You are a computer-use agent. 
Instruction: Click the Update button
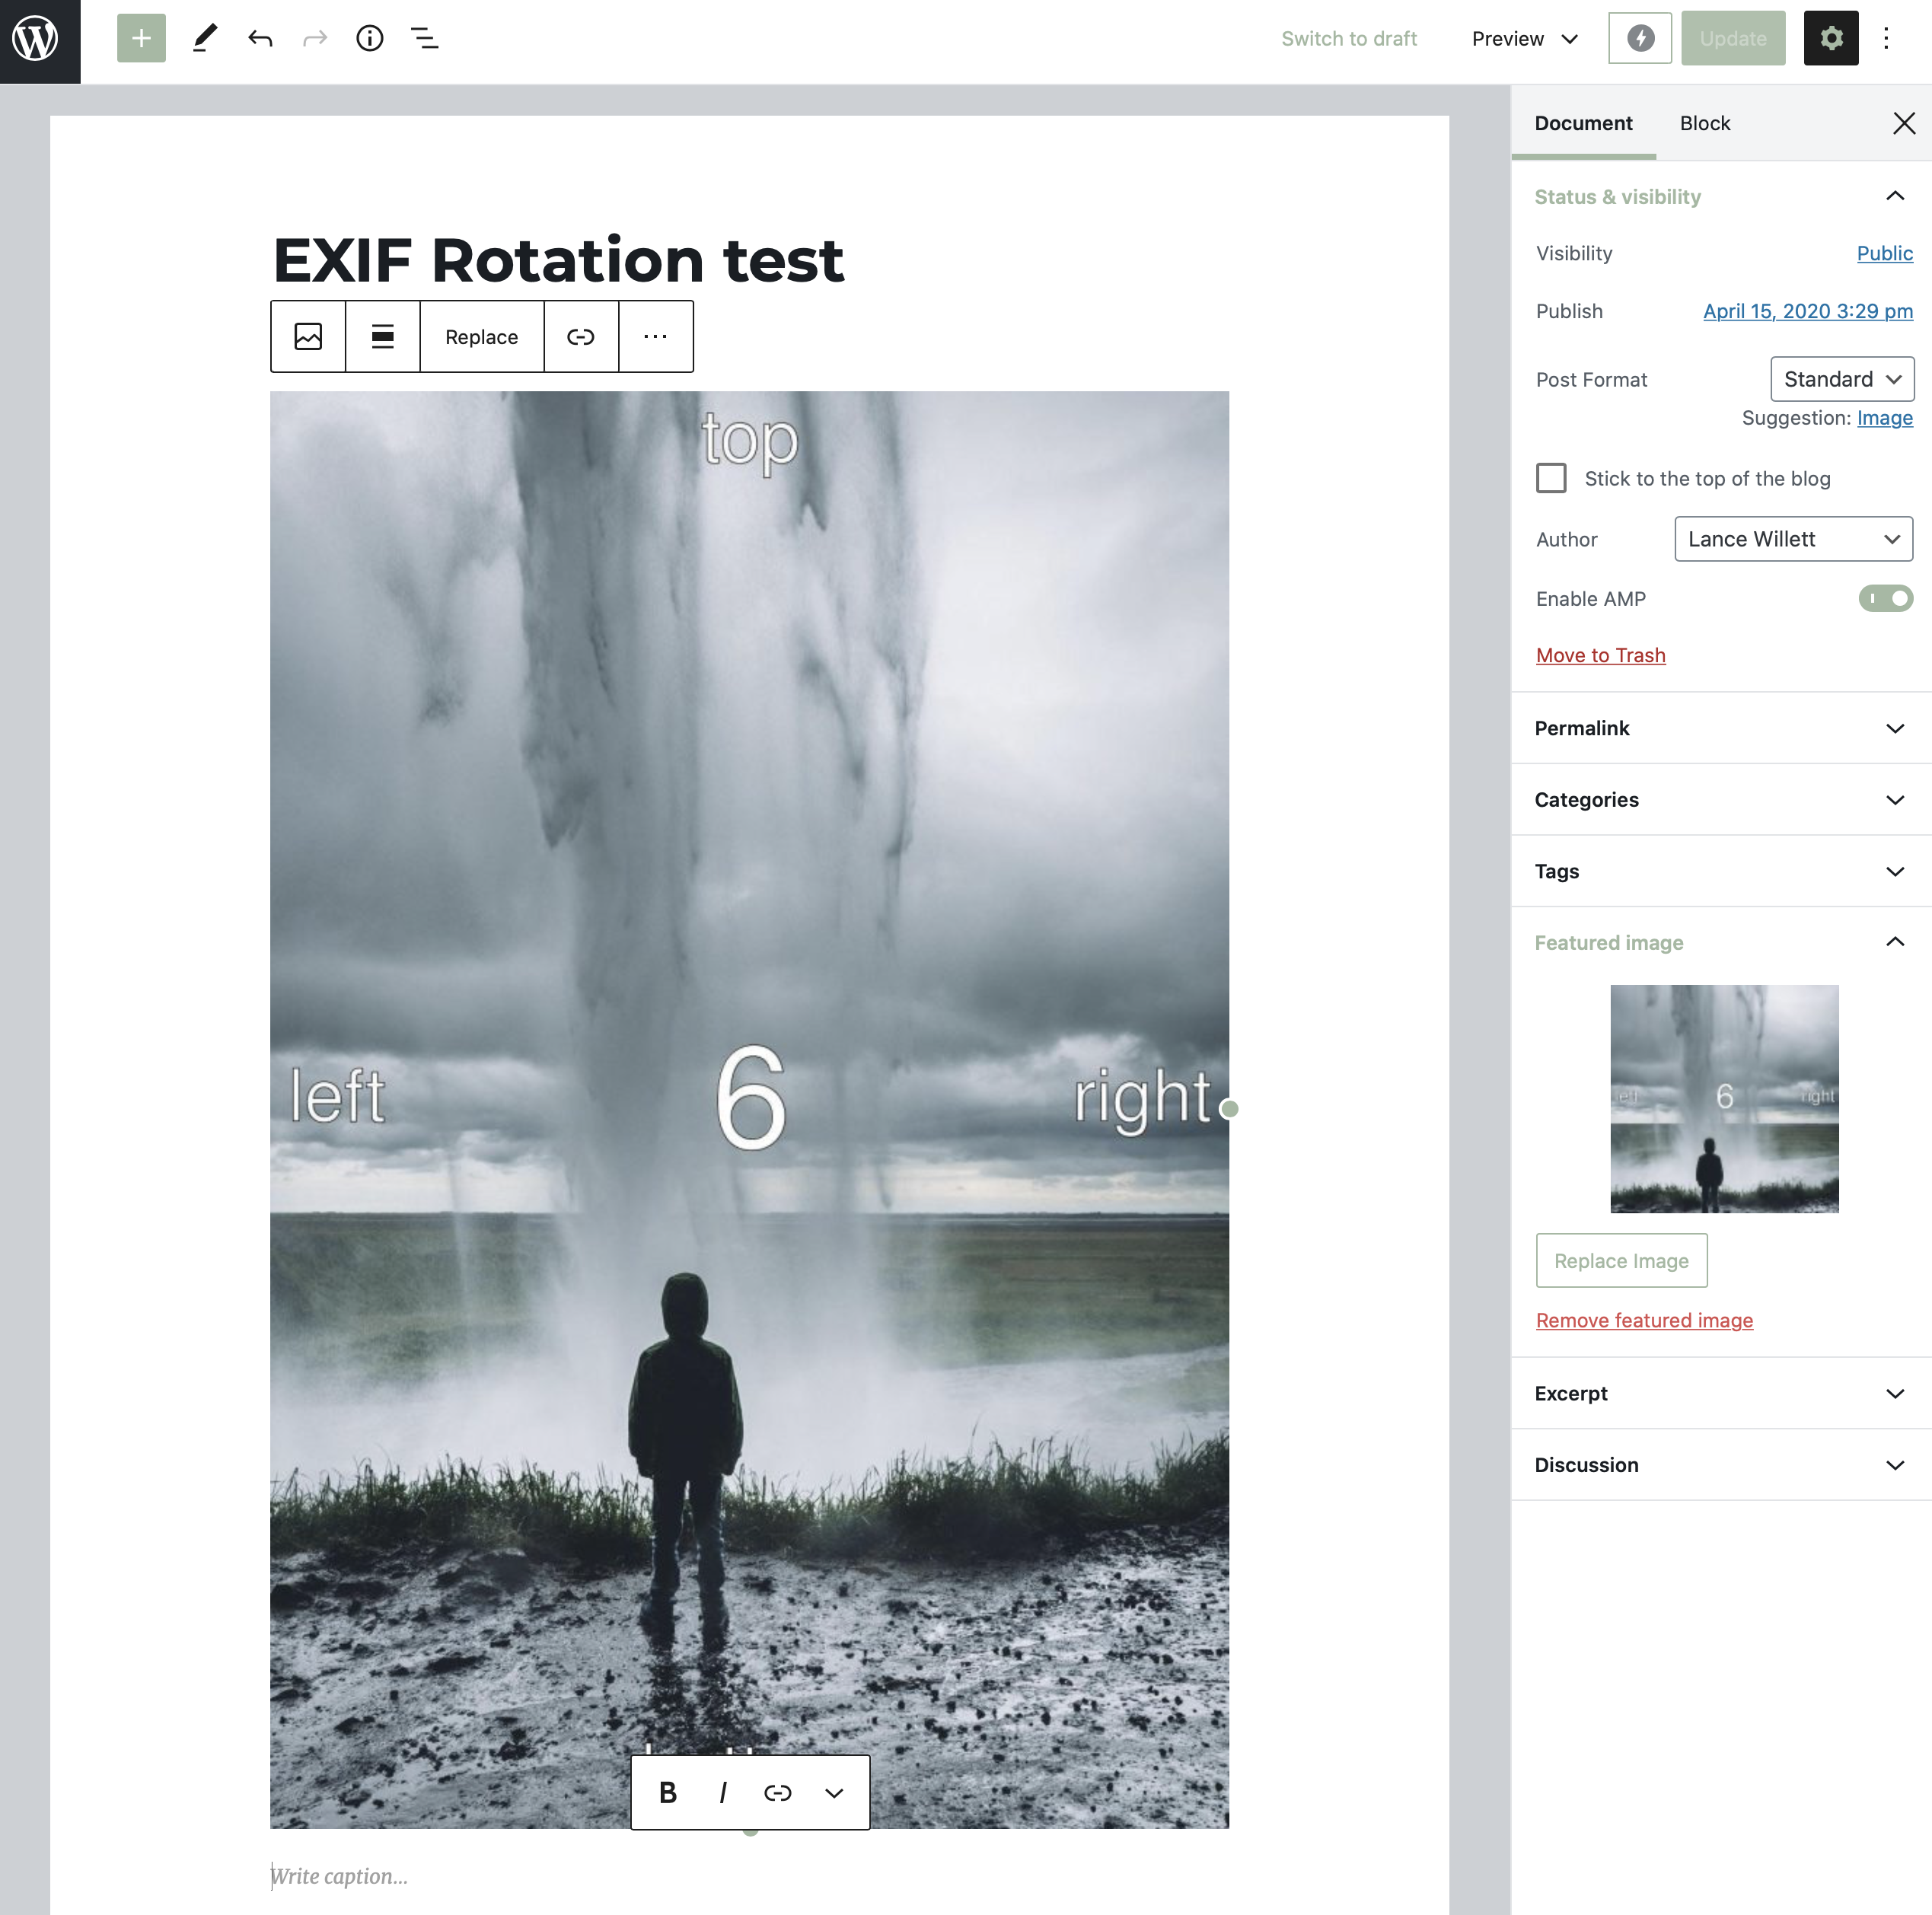(1733, 39)
